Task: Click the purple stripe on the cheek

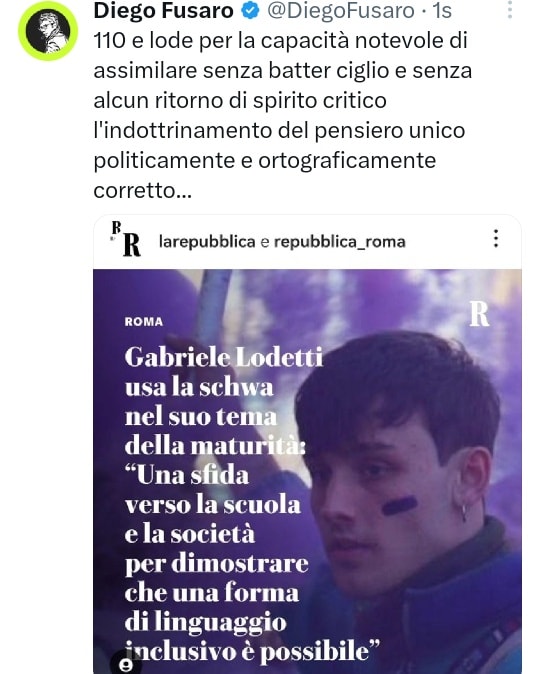Action: click(399, 506)
